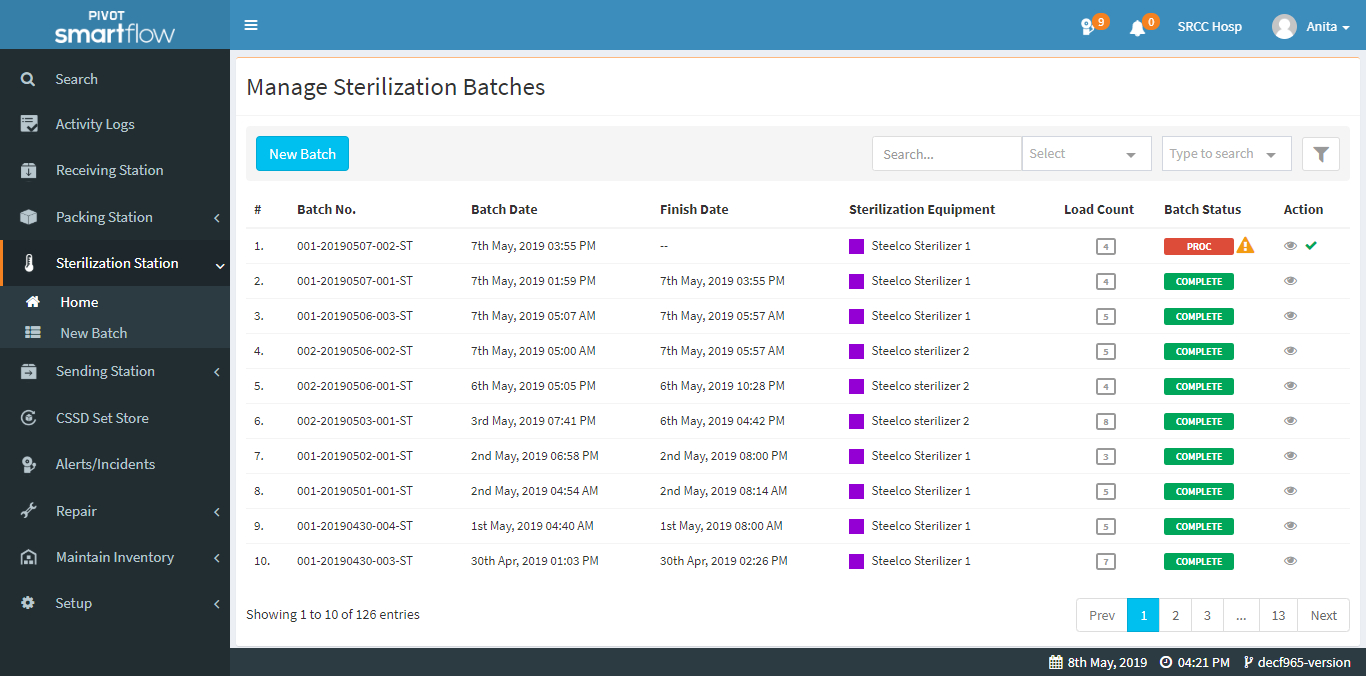The height and width of the screenshot is (676, 1366).
Task: Sort by Batch Date column header
Action: (504, 210)
